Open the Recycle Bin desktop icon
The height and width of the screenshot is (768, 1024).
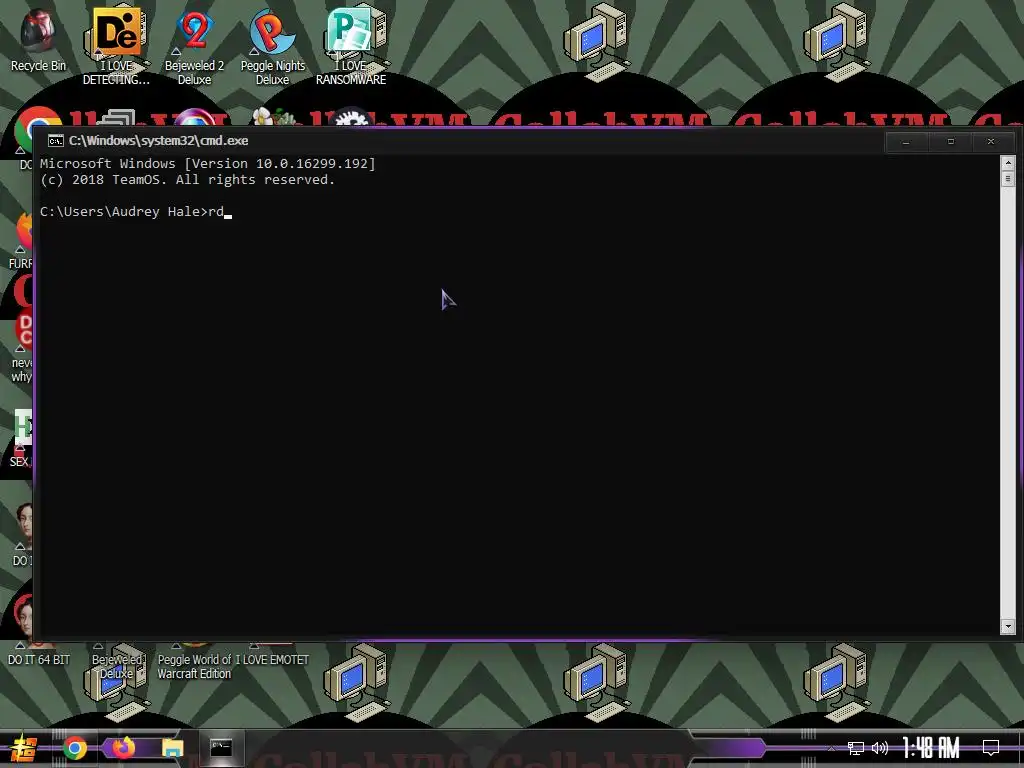(x=38, y=39)
